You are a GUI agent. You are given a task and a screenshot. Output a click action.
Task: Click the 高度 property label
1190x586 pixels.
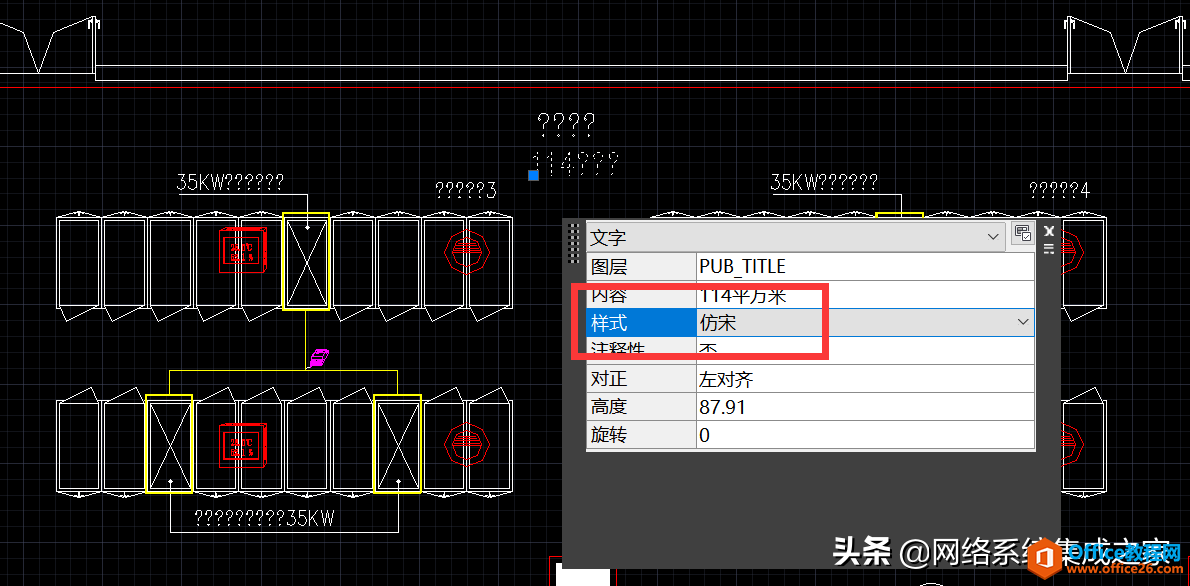(641, 407)
